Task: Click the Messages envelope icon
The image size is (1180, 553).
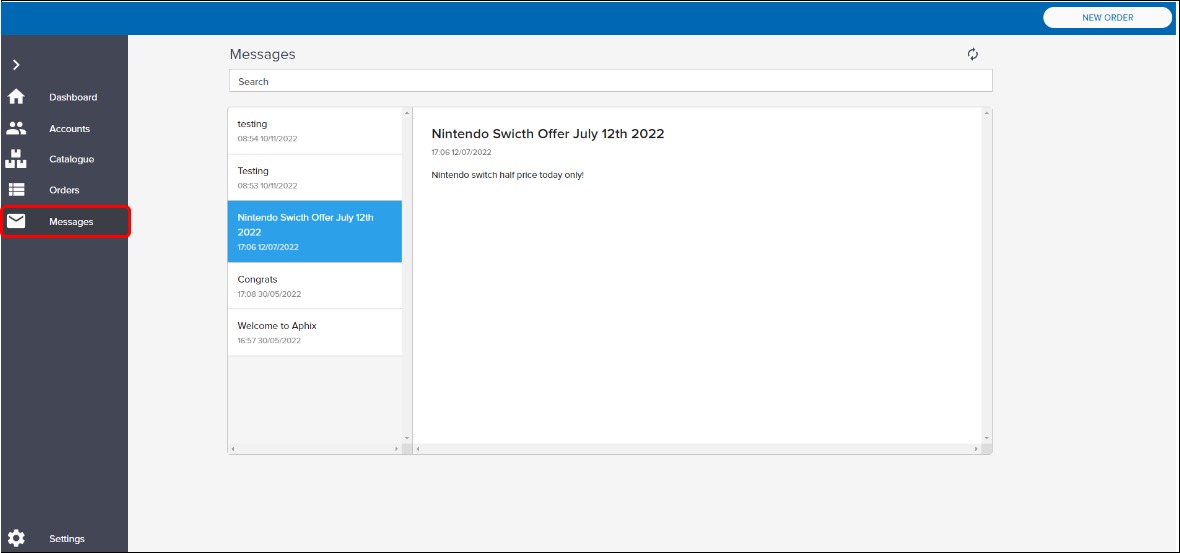Action: click(x=16, y=221)
